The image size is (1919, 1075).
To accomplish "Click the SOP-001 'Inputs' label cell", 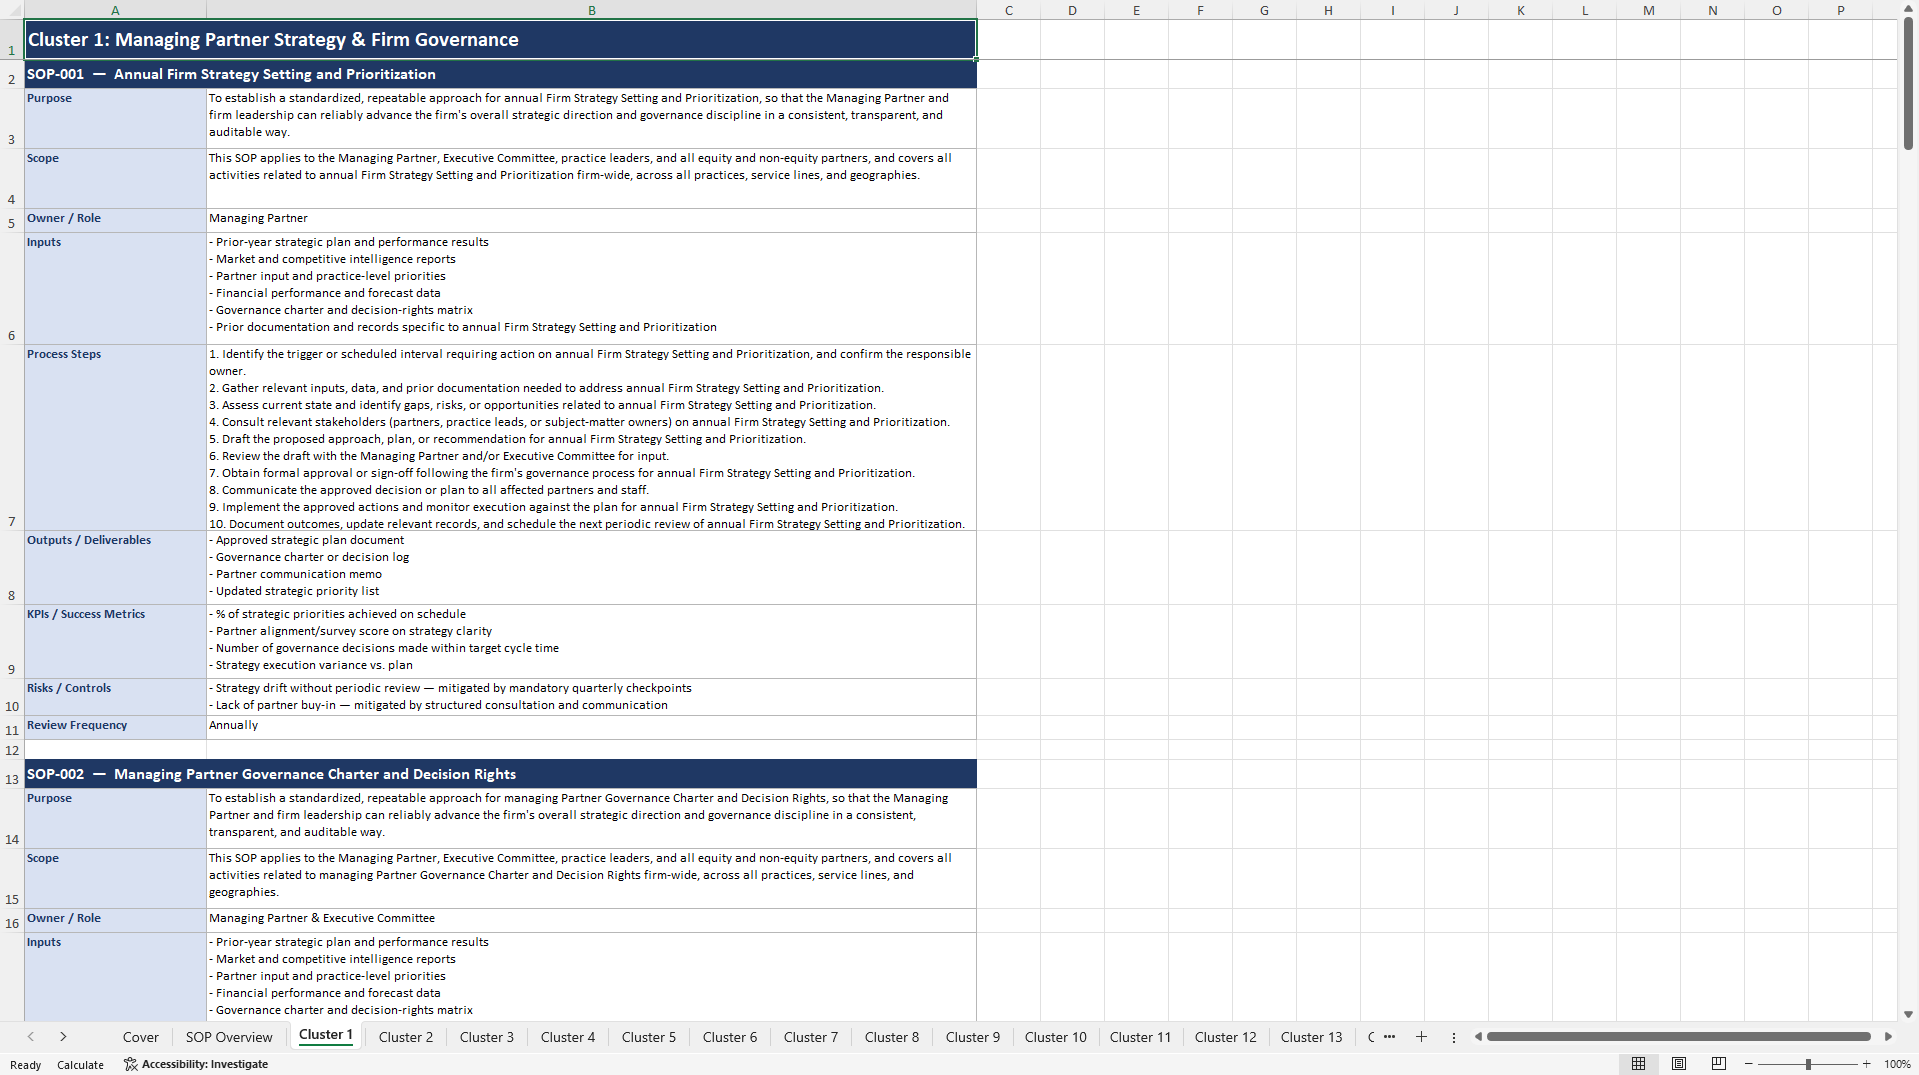I will click(115, 288).
